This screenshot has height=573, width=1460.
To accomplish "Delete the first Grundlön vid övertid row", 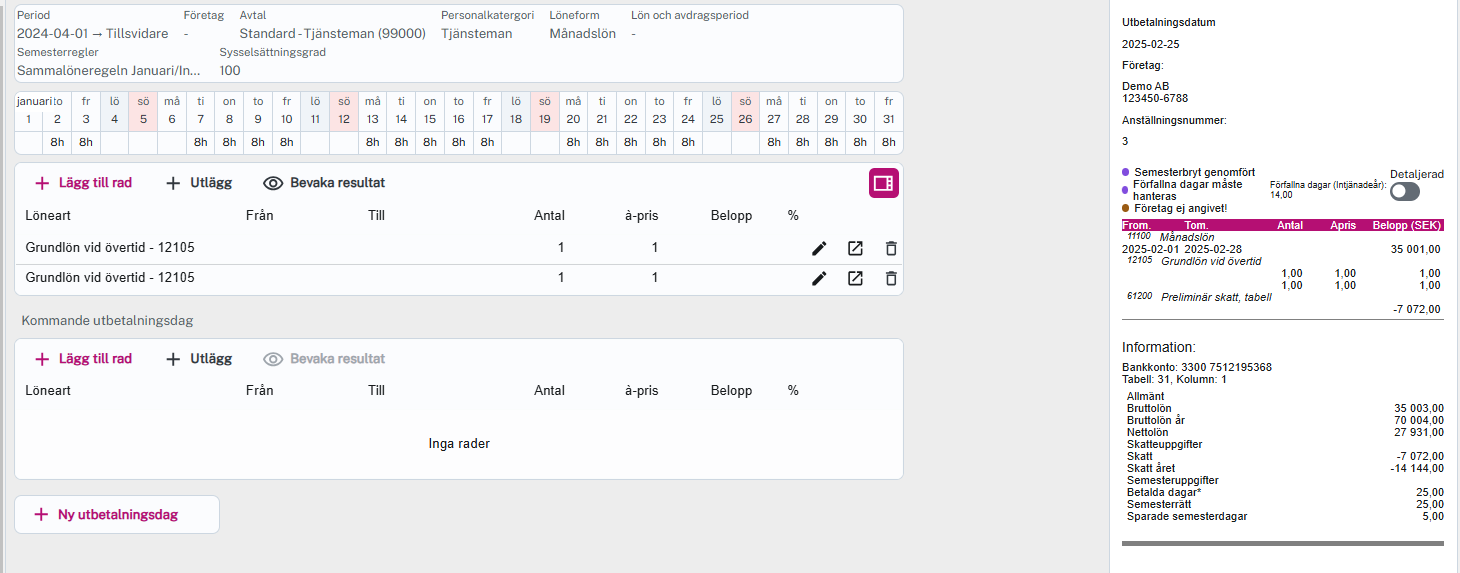I will click(891, 248).
